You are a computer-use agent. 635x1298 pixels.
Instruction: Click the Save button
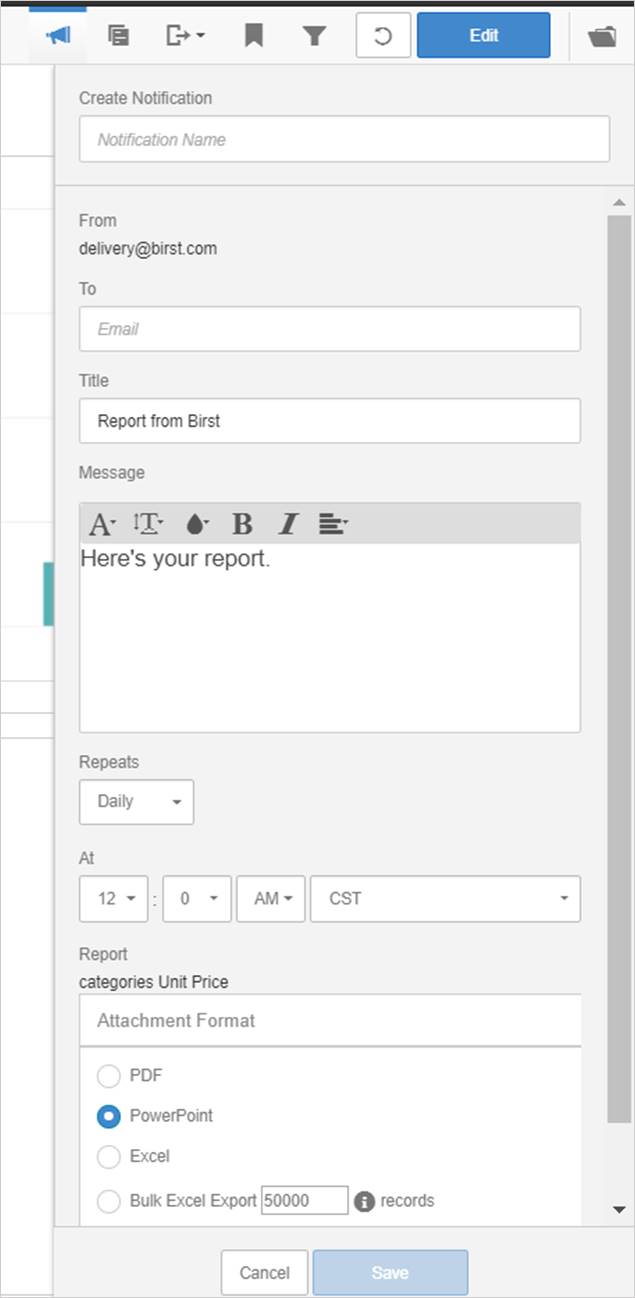(390, 1273)
